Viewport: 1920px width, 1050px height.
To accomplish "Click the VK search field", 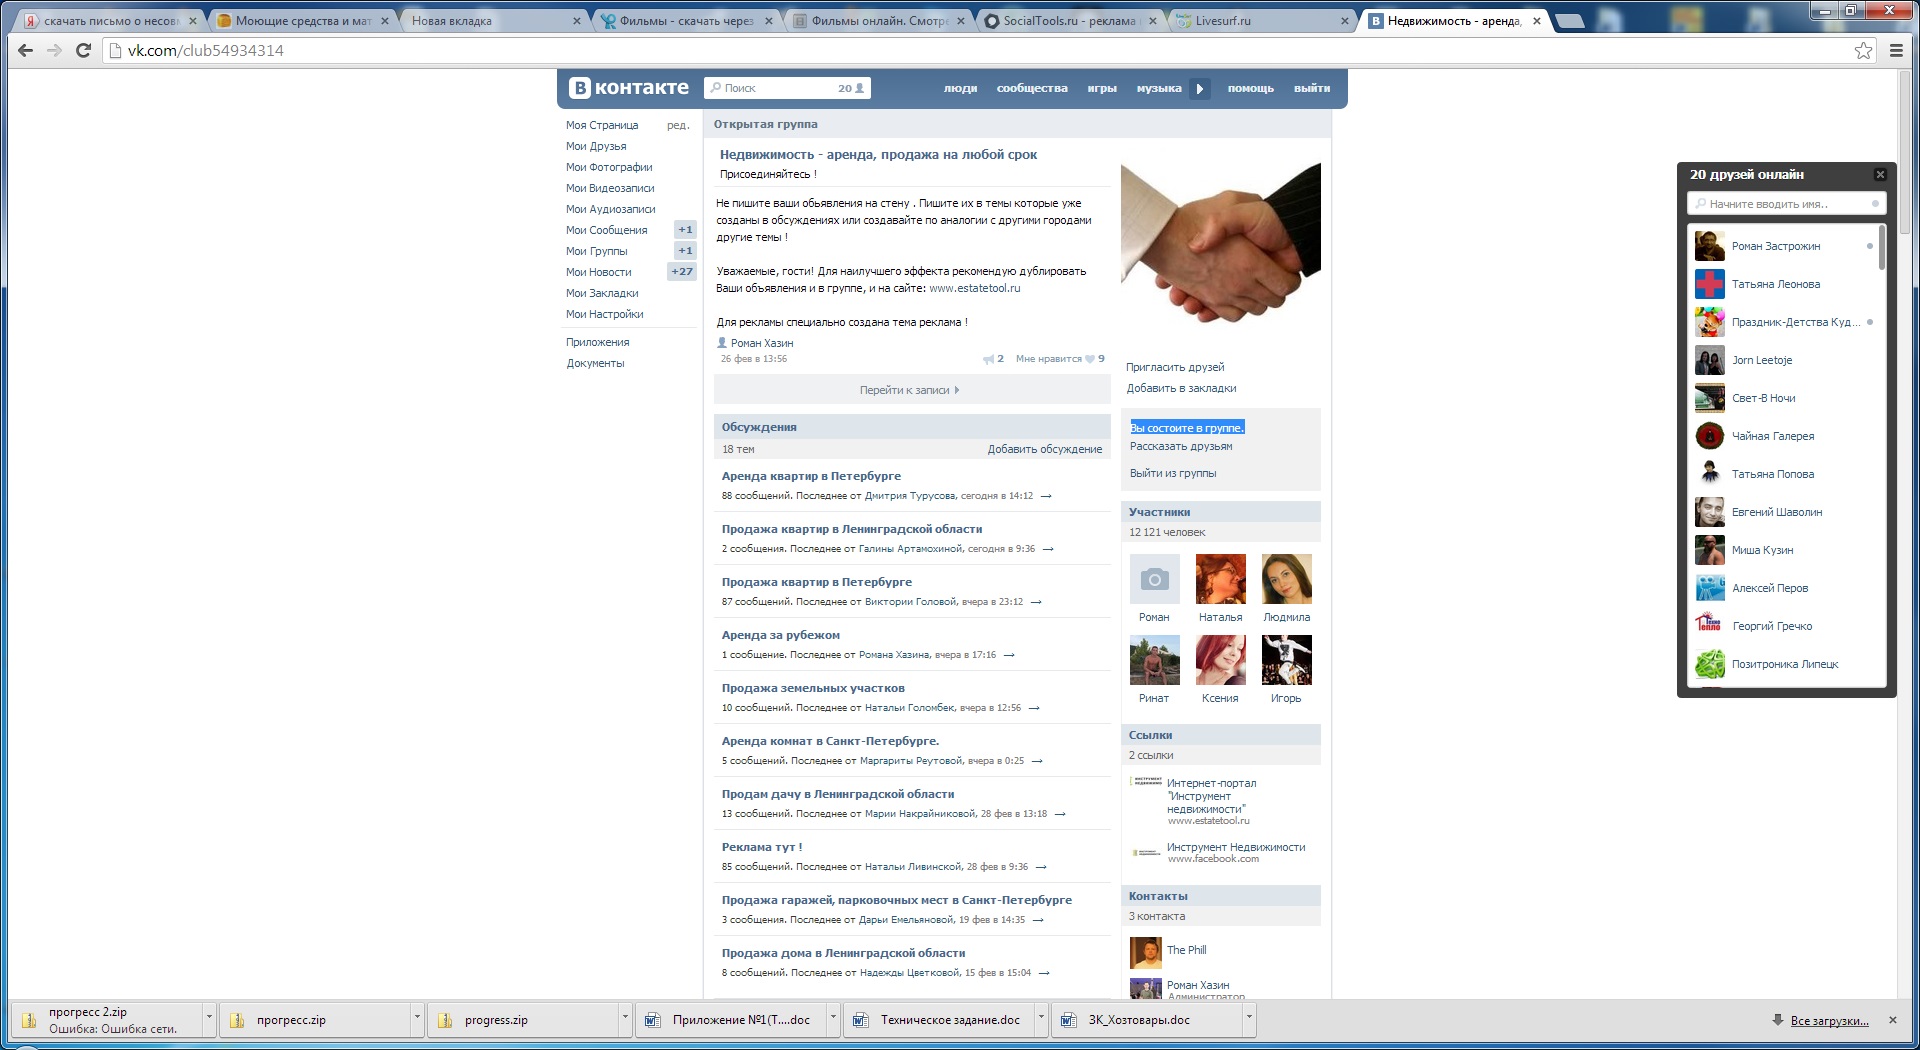I will pos(787,88).
